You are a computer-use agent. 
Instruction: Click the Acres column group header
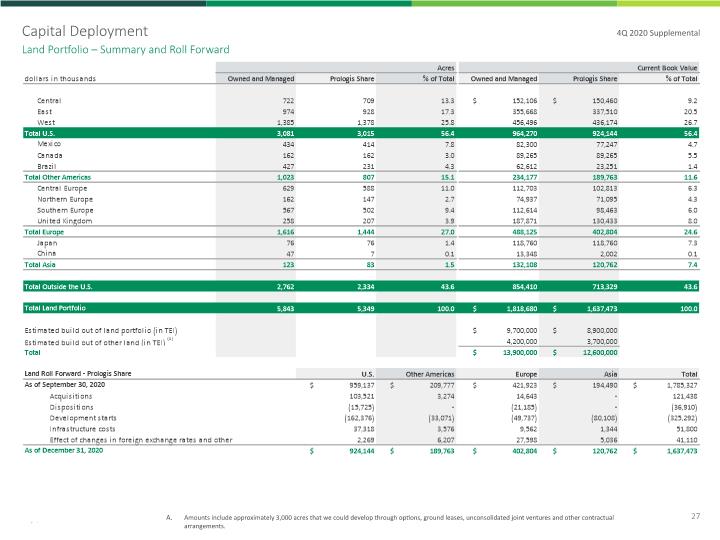click(445, 68)
